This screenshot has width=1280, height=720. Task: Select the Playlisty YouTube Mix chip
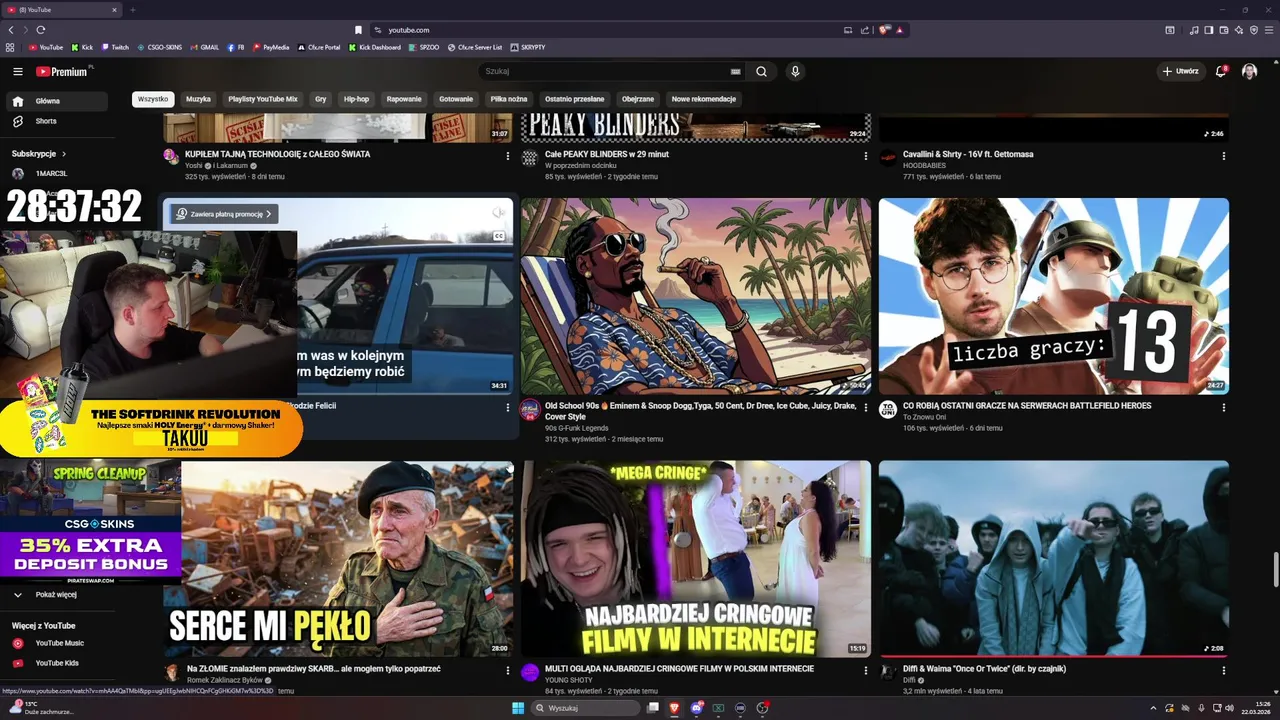[x=262, y=99]
